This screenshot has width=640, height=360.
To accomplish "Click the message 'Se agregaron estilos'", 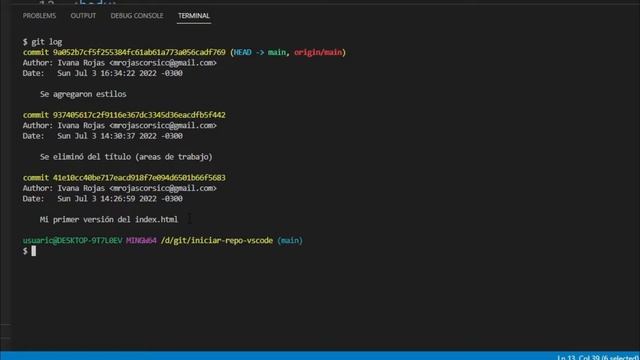I will coord(83,94).
